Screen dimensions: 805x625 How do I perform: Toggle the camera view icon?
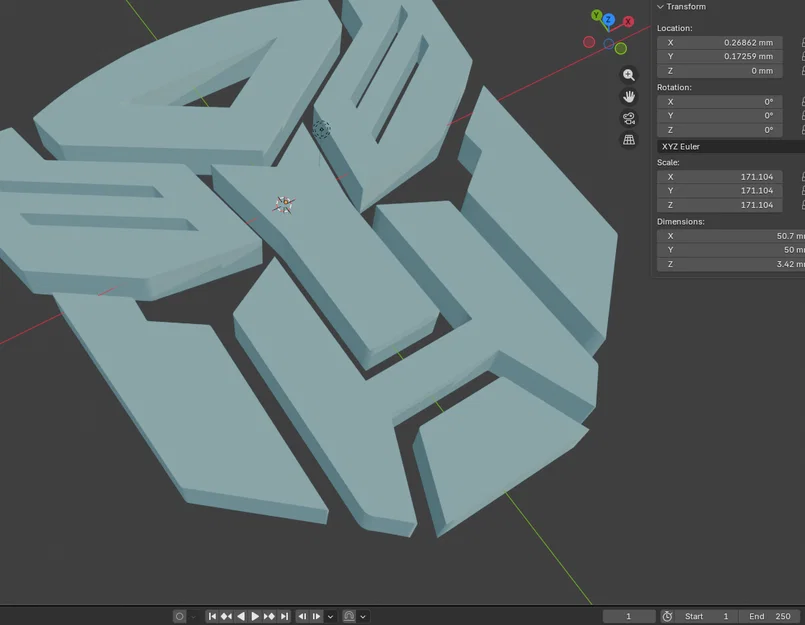[x=628, y=118]
